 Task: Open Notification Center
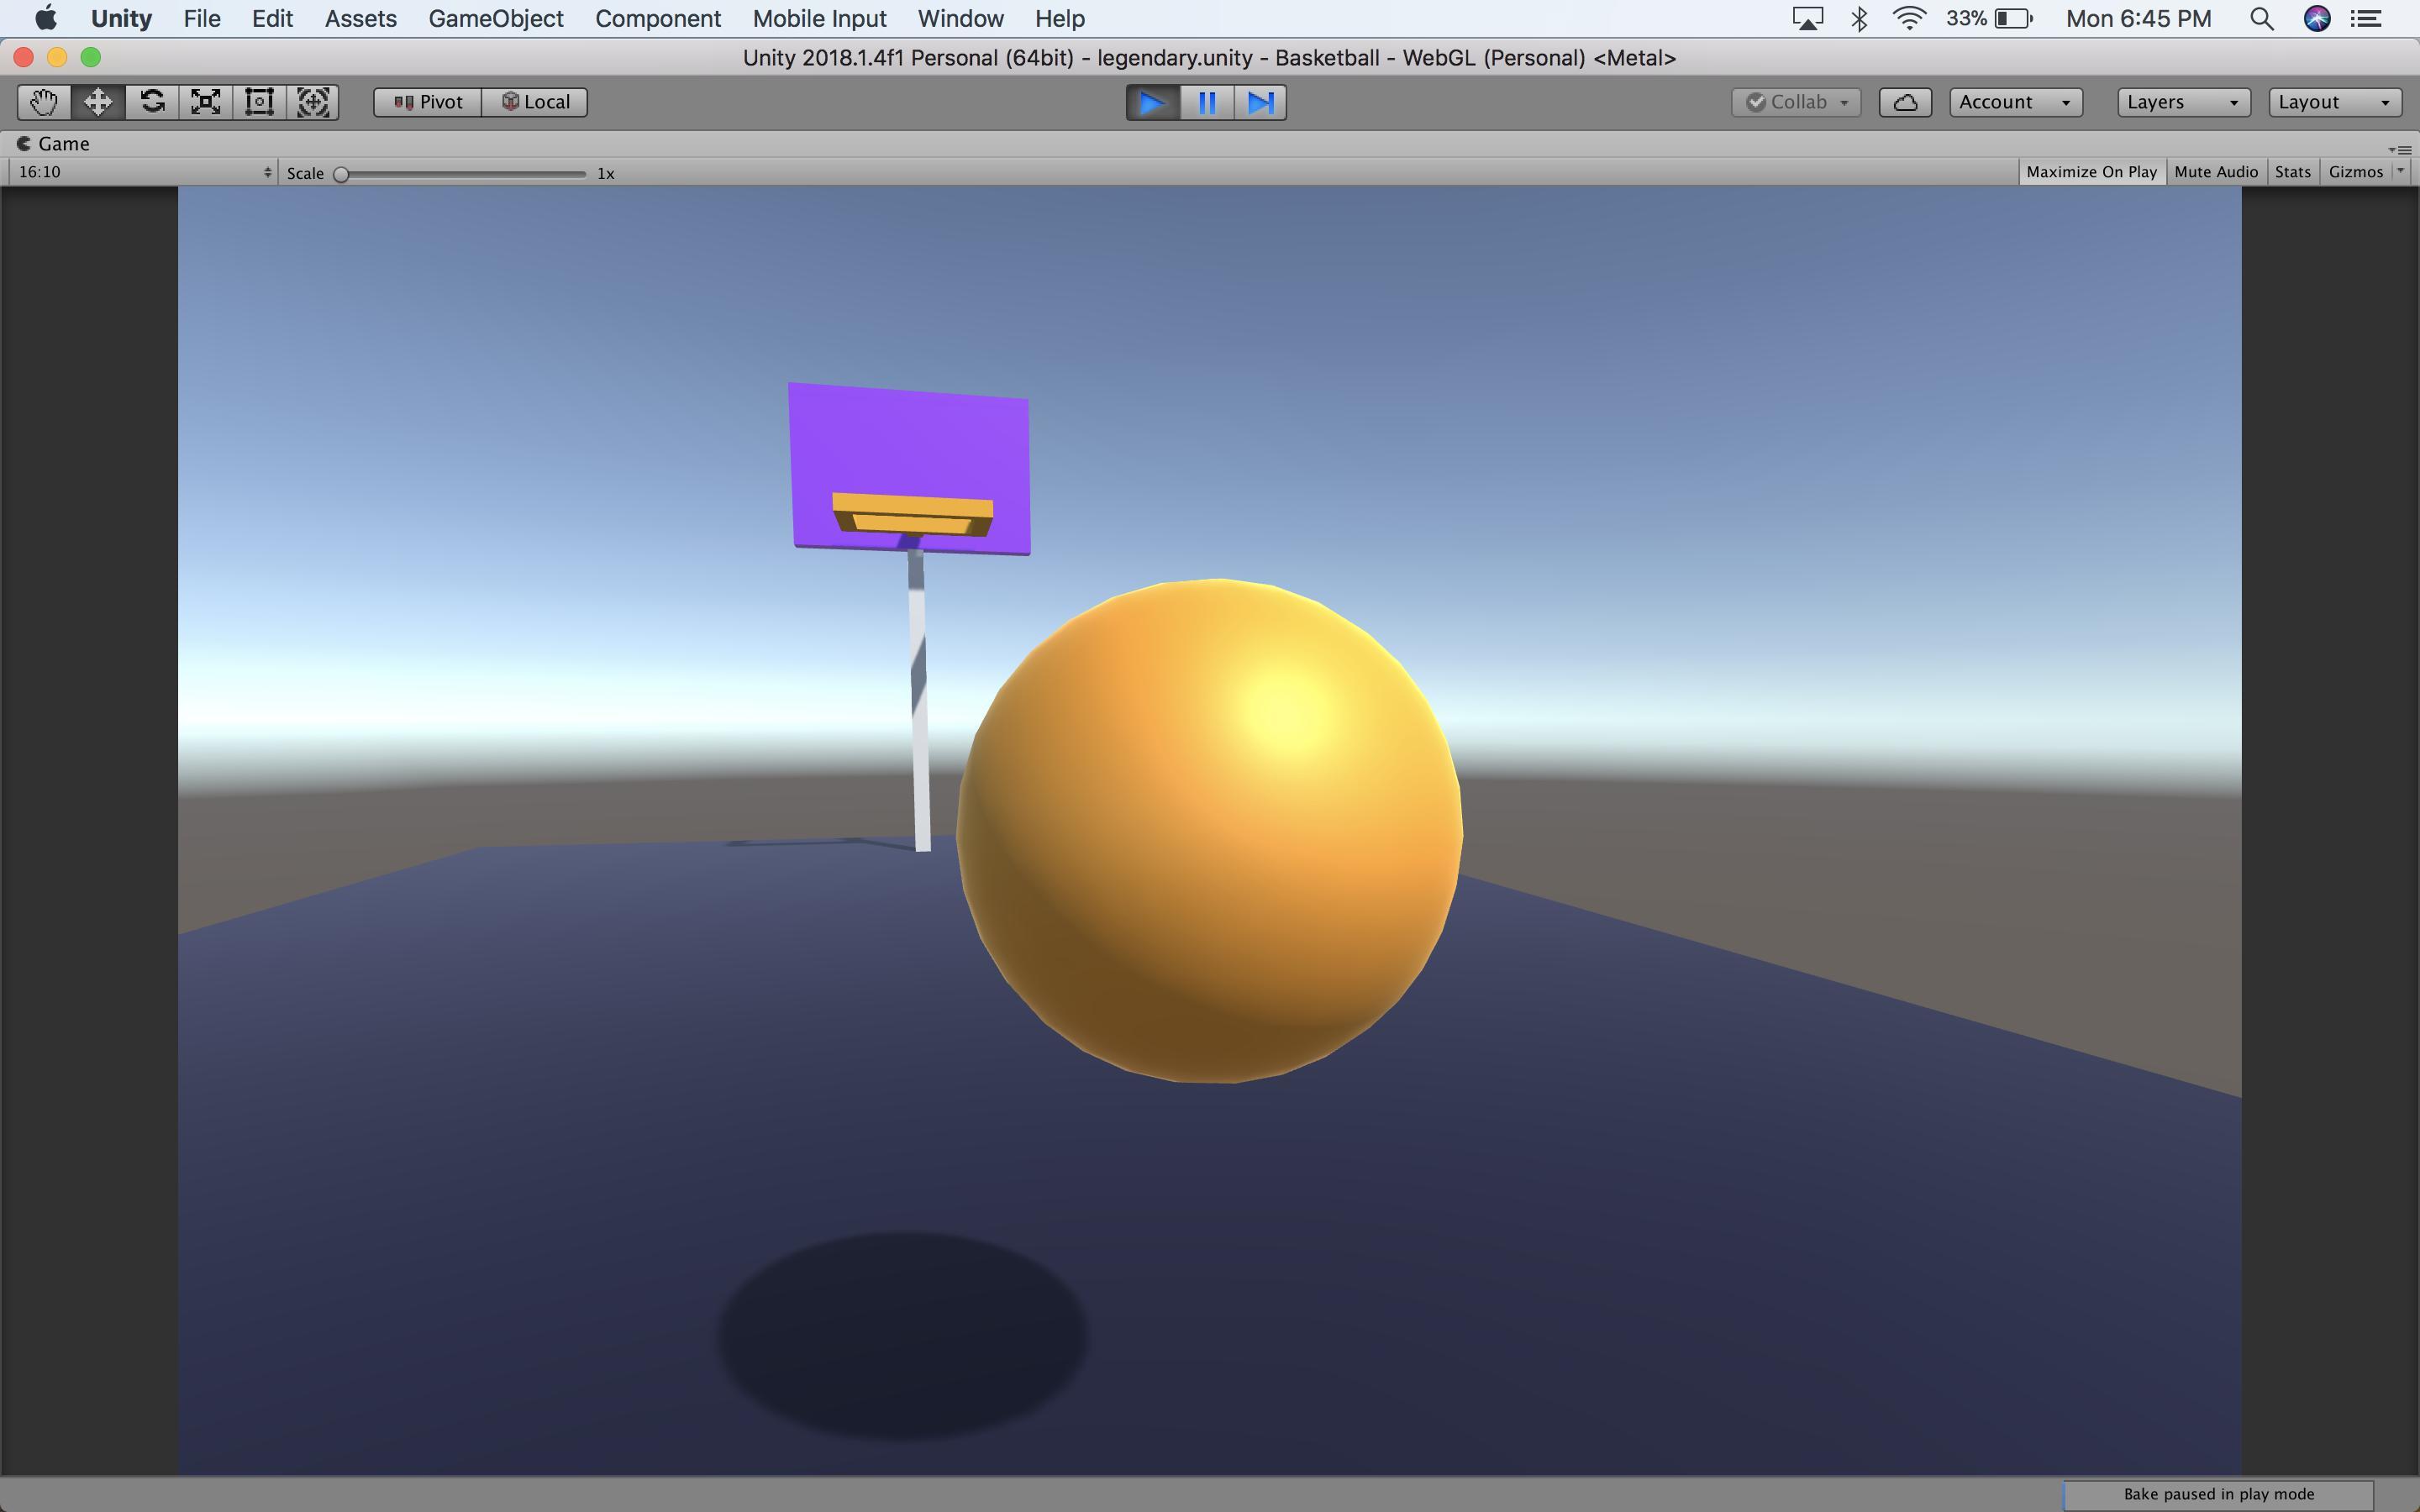[x=2366, y=18]
